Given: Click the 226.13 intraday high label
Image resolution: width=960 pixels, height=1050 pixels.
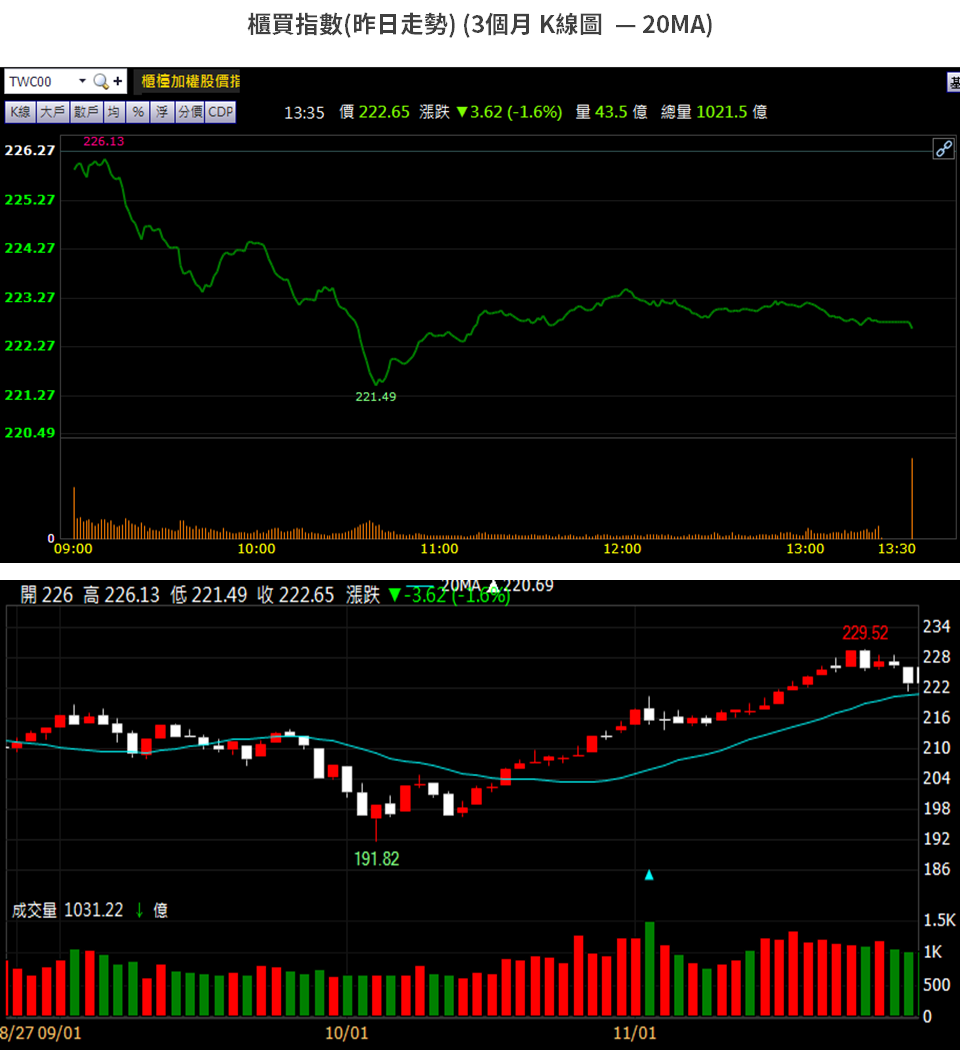Looking at the screenshot, I should click(104, 141).
